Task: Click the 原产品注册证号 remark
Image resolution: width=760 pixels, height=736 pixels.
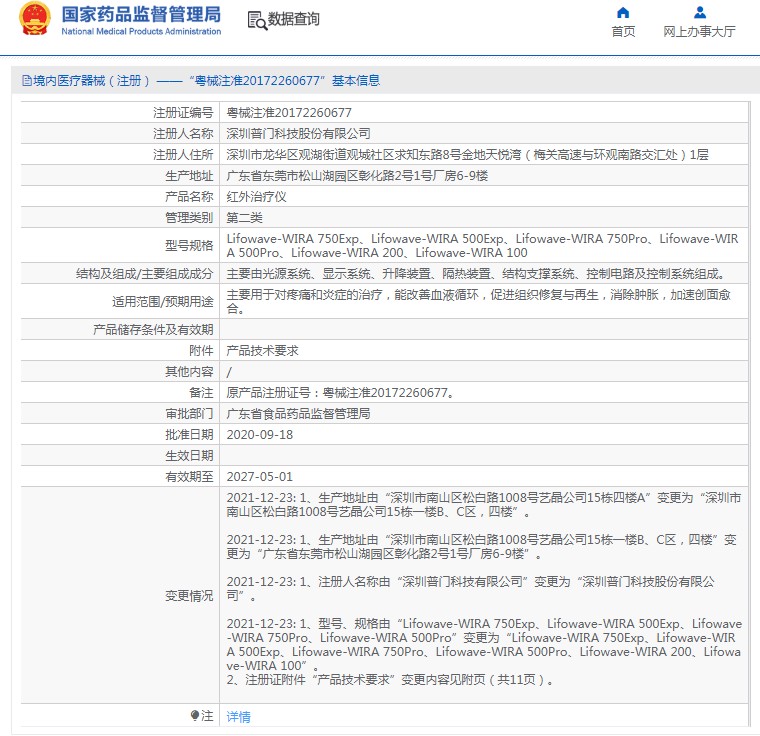Action: point(341,393)
